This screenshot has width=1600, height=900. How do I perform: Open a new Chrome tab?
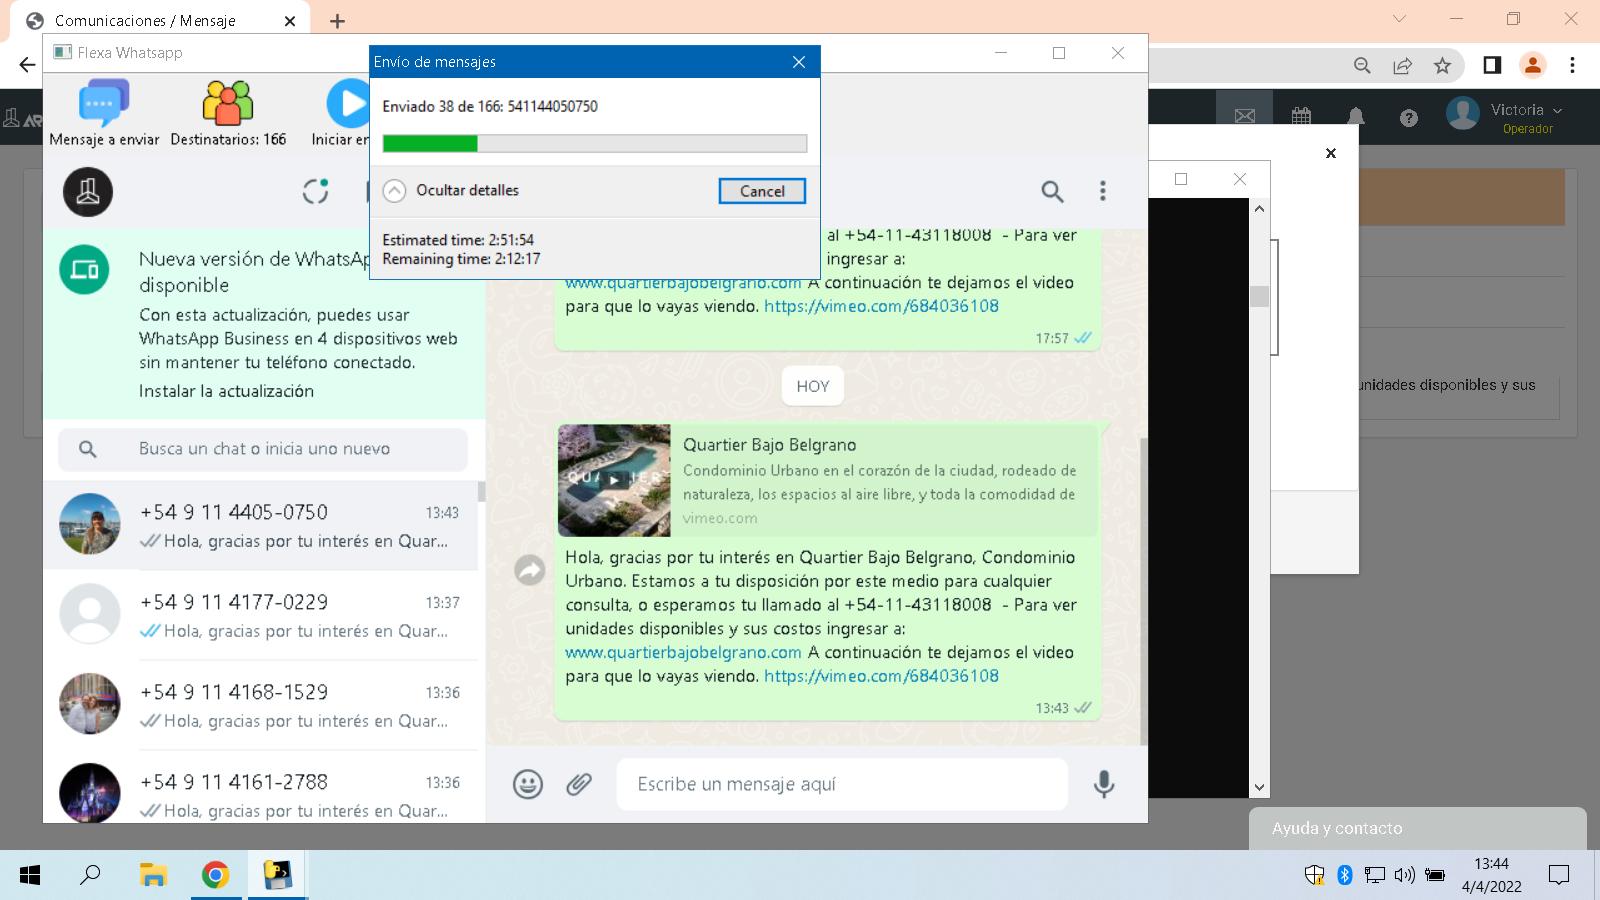pyautogui.click(x=337, y=21)
